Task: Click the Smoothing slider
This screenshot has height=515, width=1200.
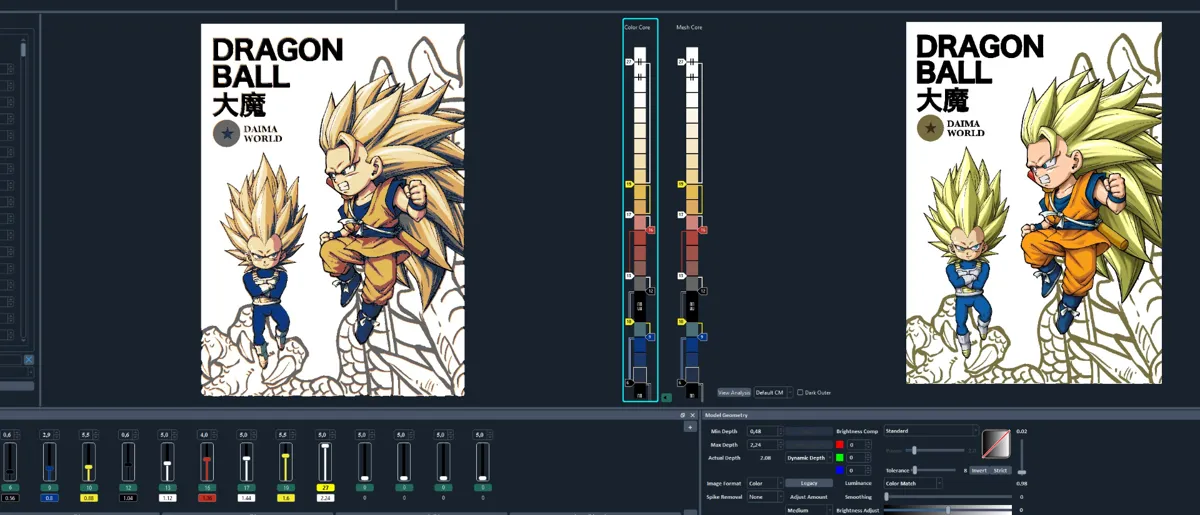Action: (x=949, y=497)
